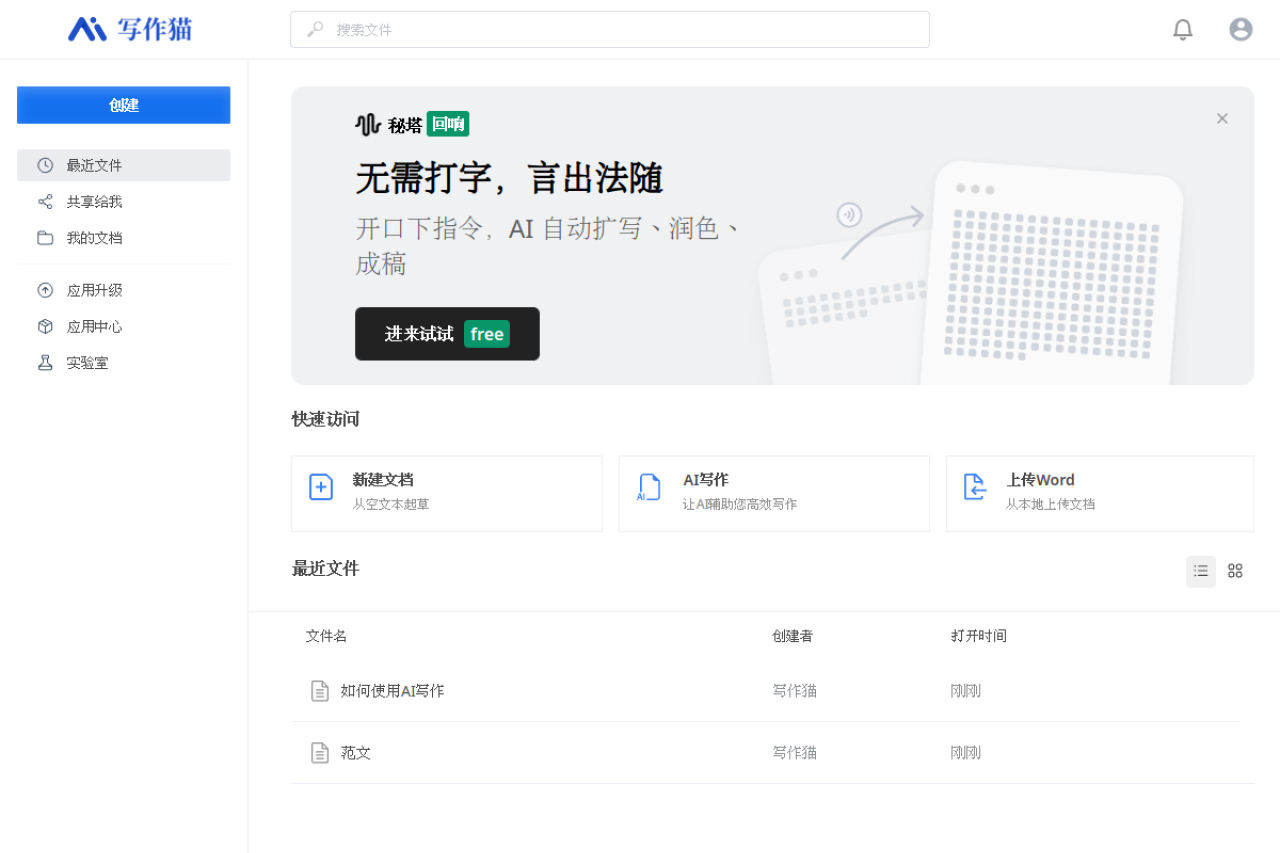Click the 快速访问 heading
The image size is (1280, 853).
326,419
